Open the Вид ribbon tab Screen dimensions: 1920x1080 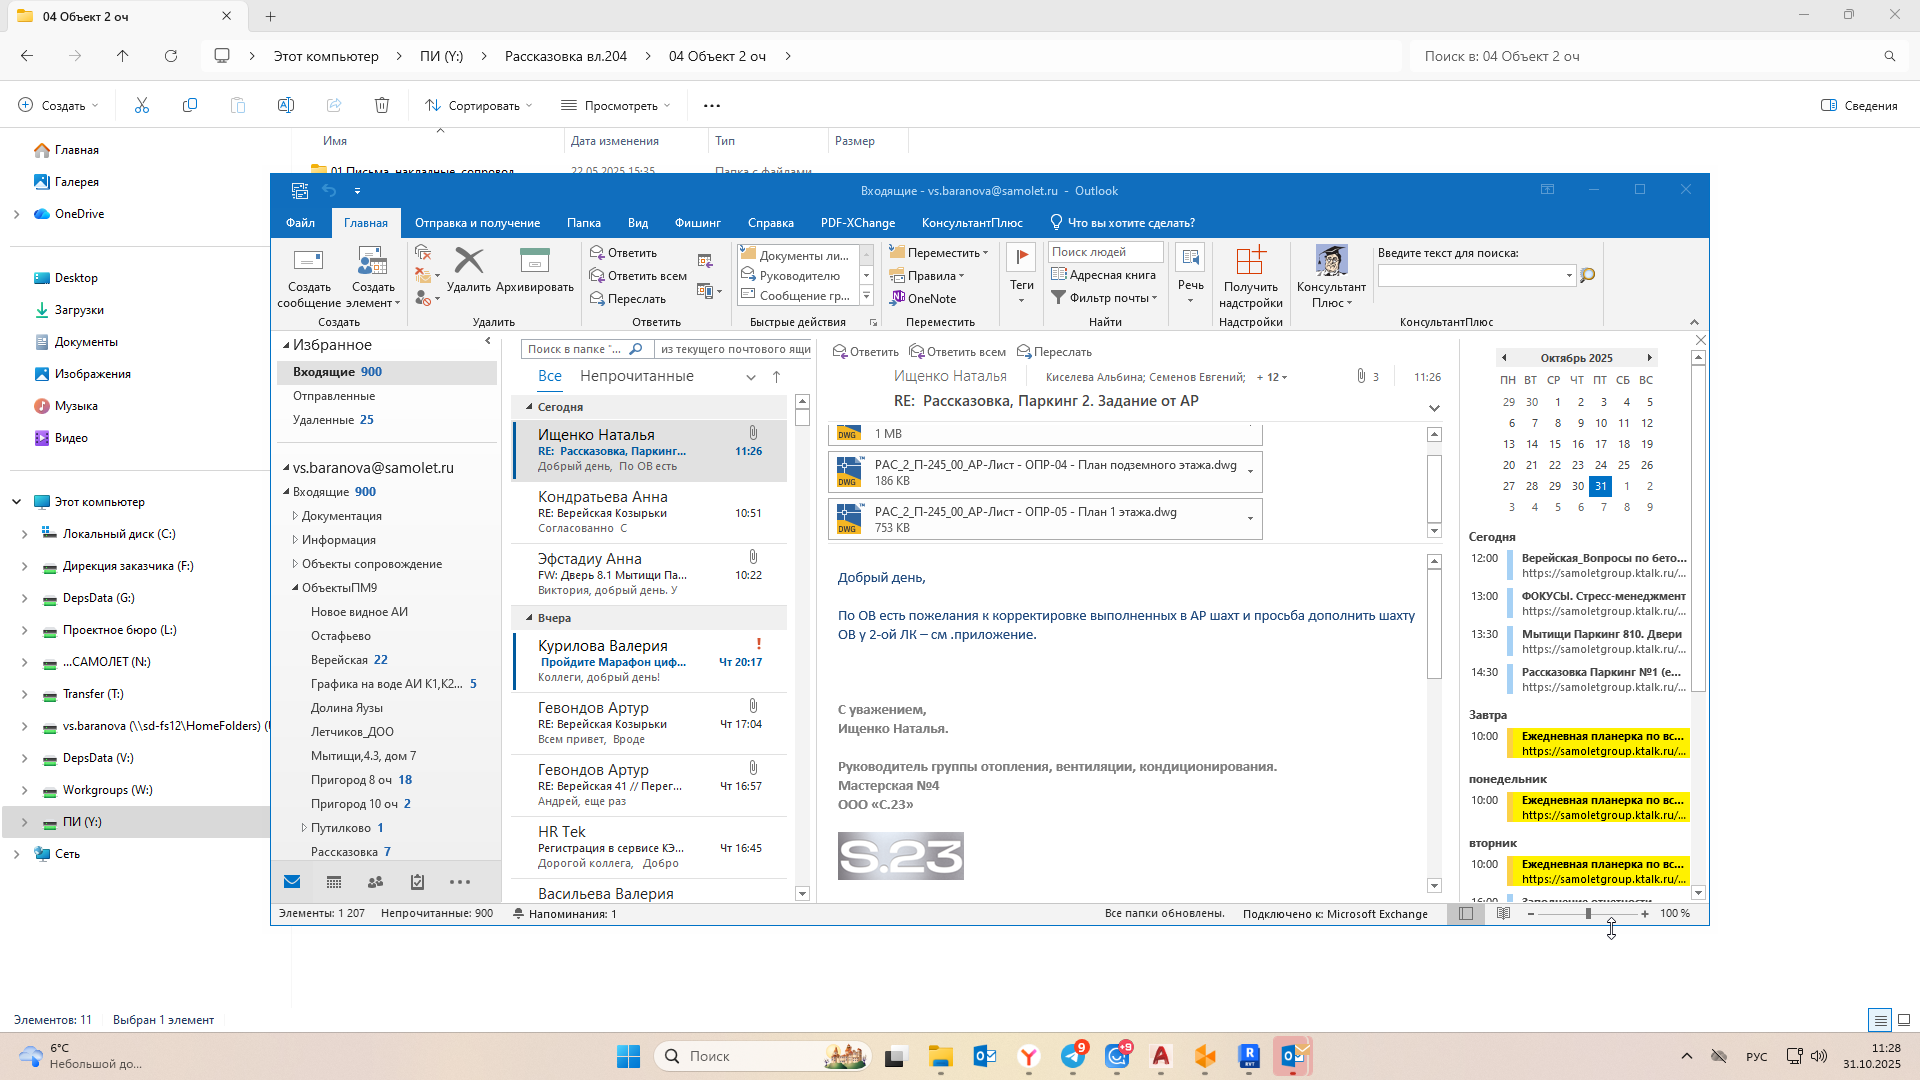pyautogui.click(x=637, y=223)
